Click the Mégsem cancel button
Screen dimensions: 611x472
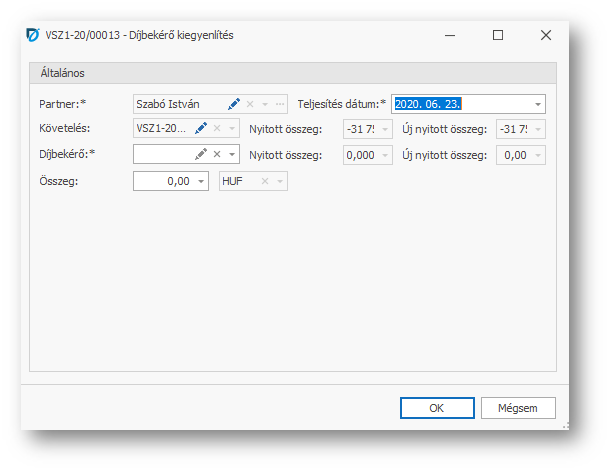pyautogui.click(x=517, y=408)
